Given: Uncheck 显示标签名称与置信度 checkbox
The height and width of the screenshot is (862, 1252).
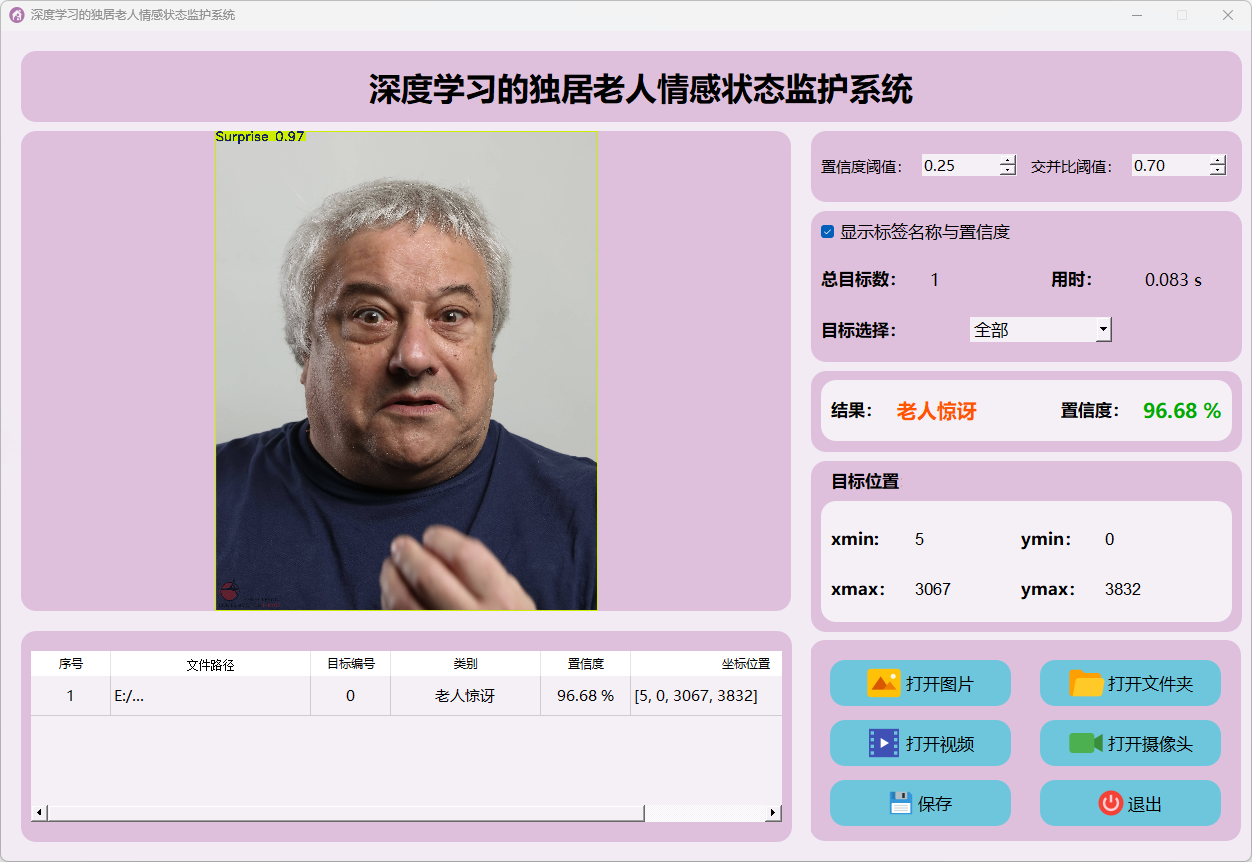Looking at the screenshot, I should pos(827,232).
